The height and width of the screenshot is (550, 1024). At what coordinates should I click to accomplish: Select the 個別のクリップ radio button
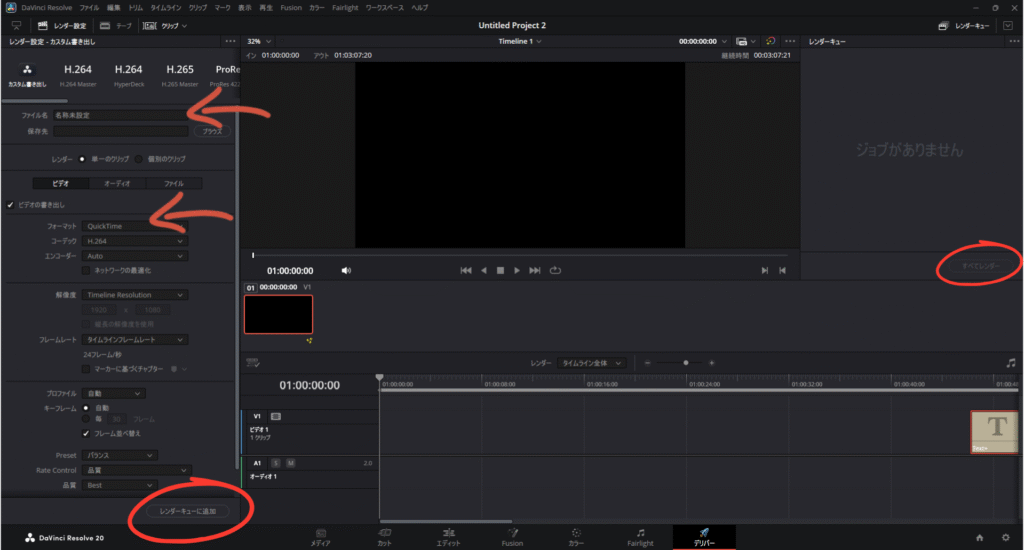[x=140, y=159]
